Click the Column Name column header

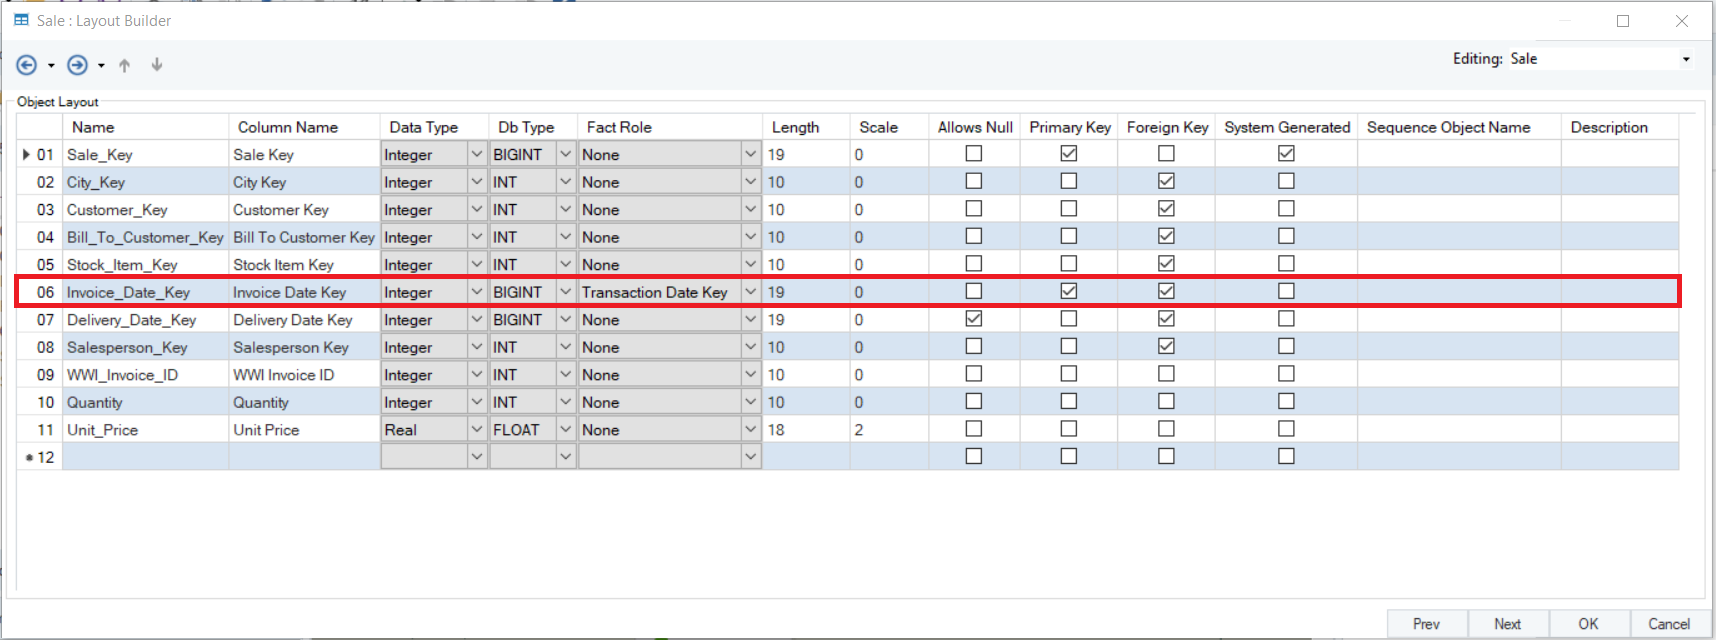(x=288, y=127)
